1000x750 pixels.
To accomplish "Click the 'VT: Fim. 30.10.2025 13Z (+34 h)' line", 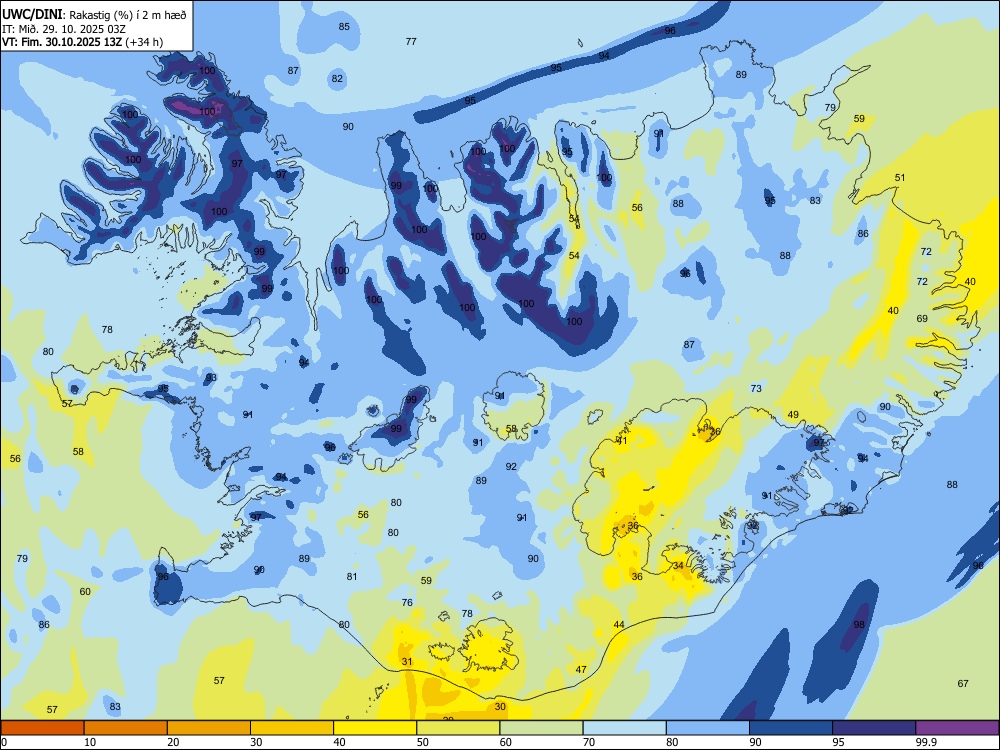I will pos(82,42).
